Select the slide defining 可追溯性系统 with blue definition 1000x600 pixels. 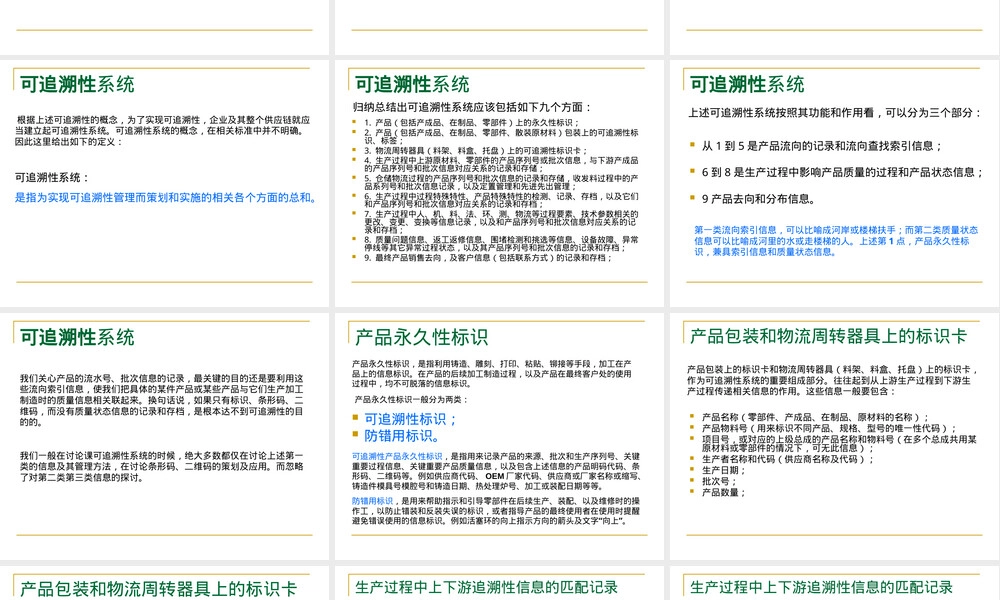point(164,183)
